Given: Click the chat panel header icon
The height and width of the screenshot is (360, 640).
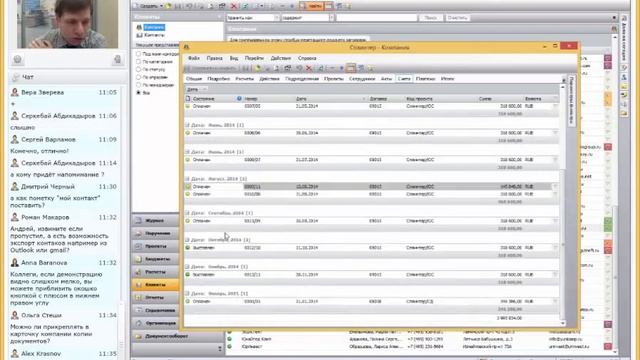Looking at the screenshot, I should click(x=16, y=77).
